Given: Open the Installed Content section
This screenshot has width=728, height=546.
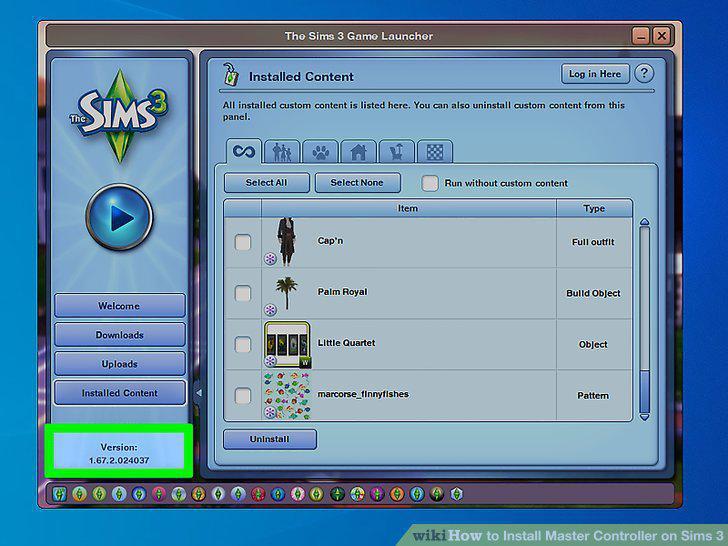Looking at the screenshot, I should pyautogui.click(x=119, y=393).
